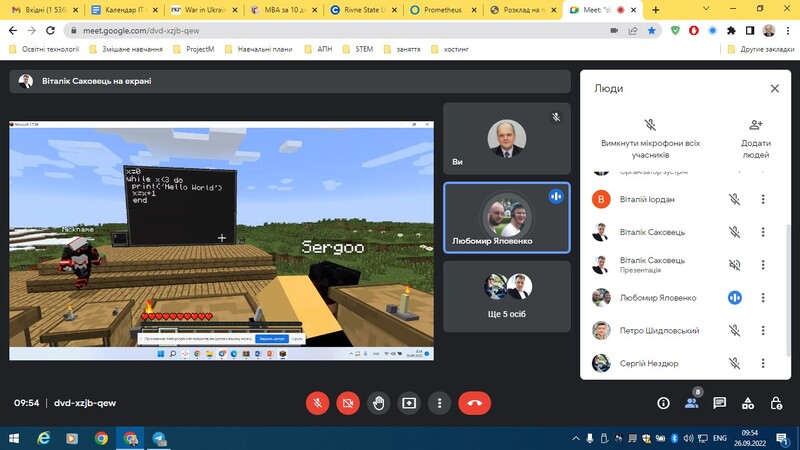Open Telegram from taskbar
This screenshot has width=800, height=450.
(159, 438)
